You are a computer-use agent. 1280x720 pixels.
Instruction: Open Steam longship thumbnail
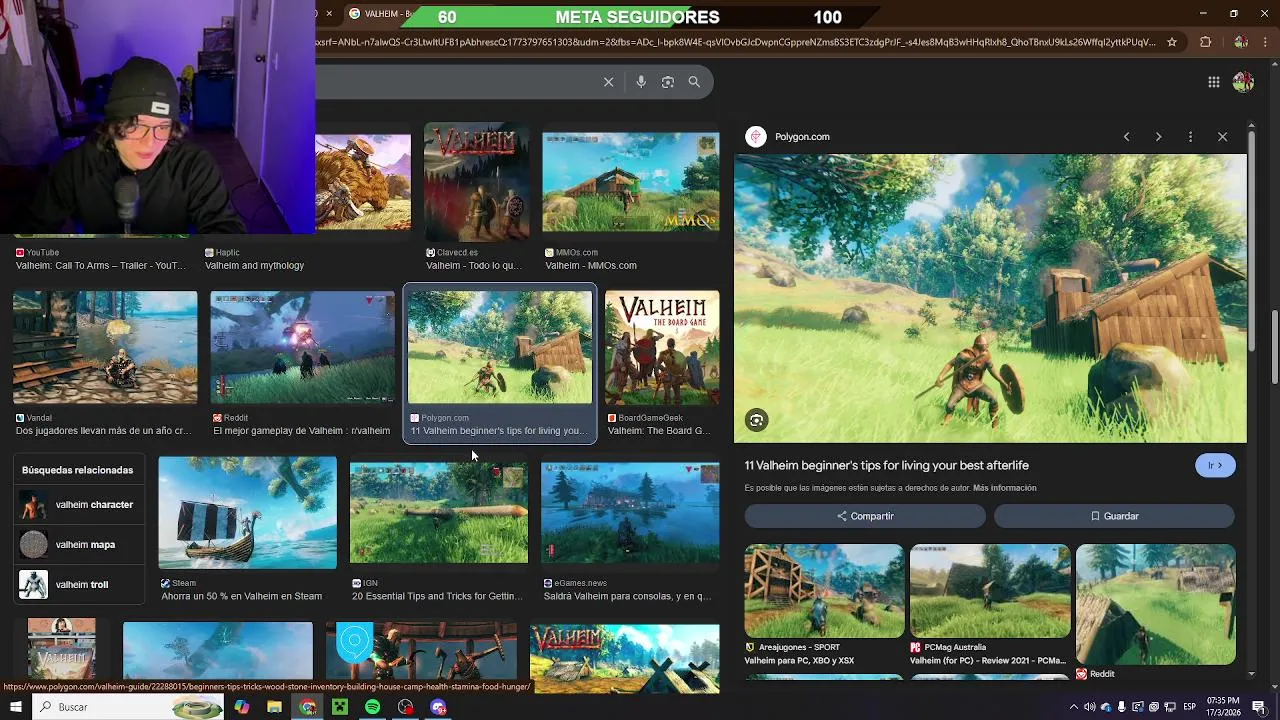click(x=248, y=512)
